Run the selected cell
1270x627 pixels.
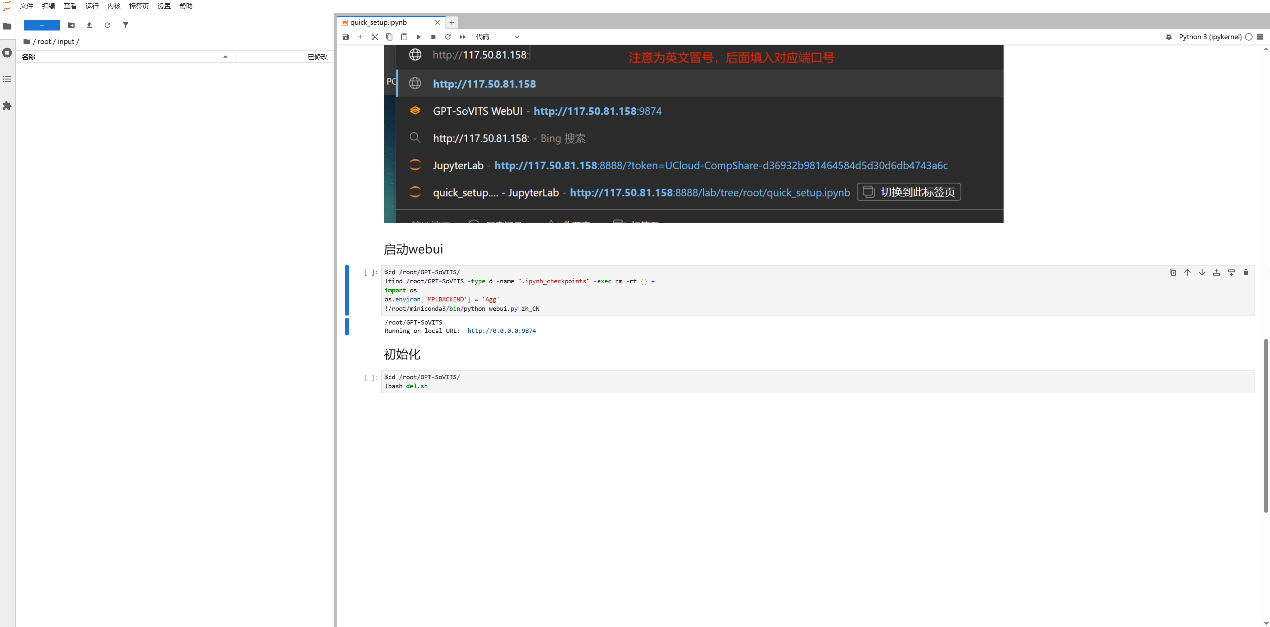418,37
